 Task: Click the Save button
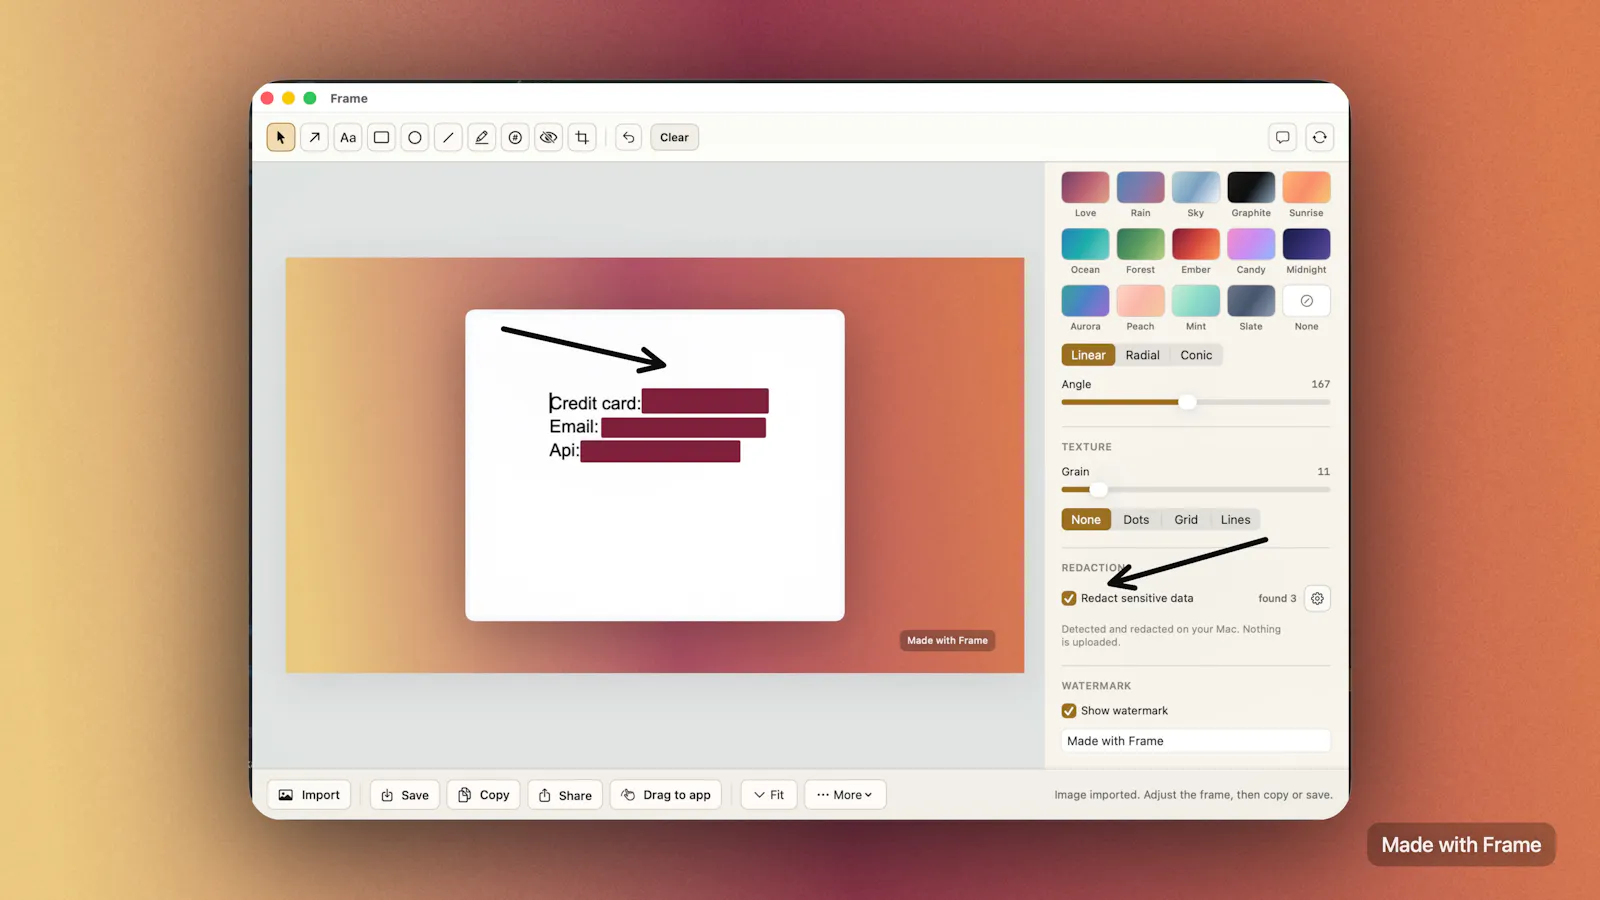pos(405,795)
